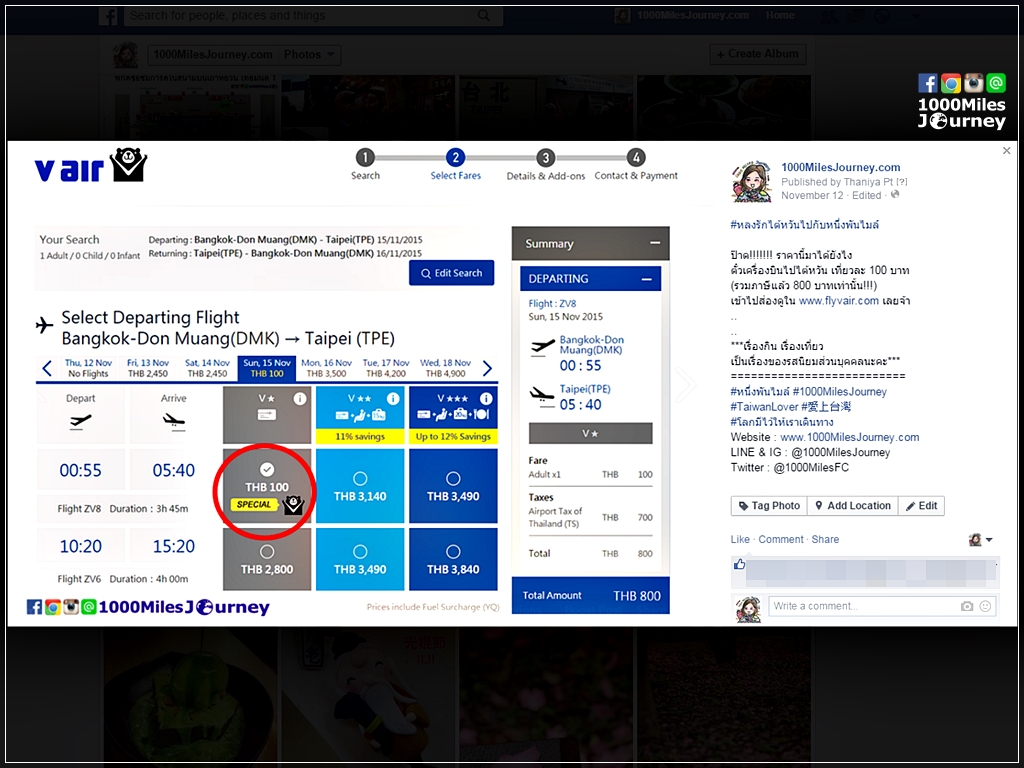Click Home in the Facebook top bar

click(x=780, y=15)
